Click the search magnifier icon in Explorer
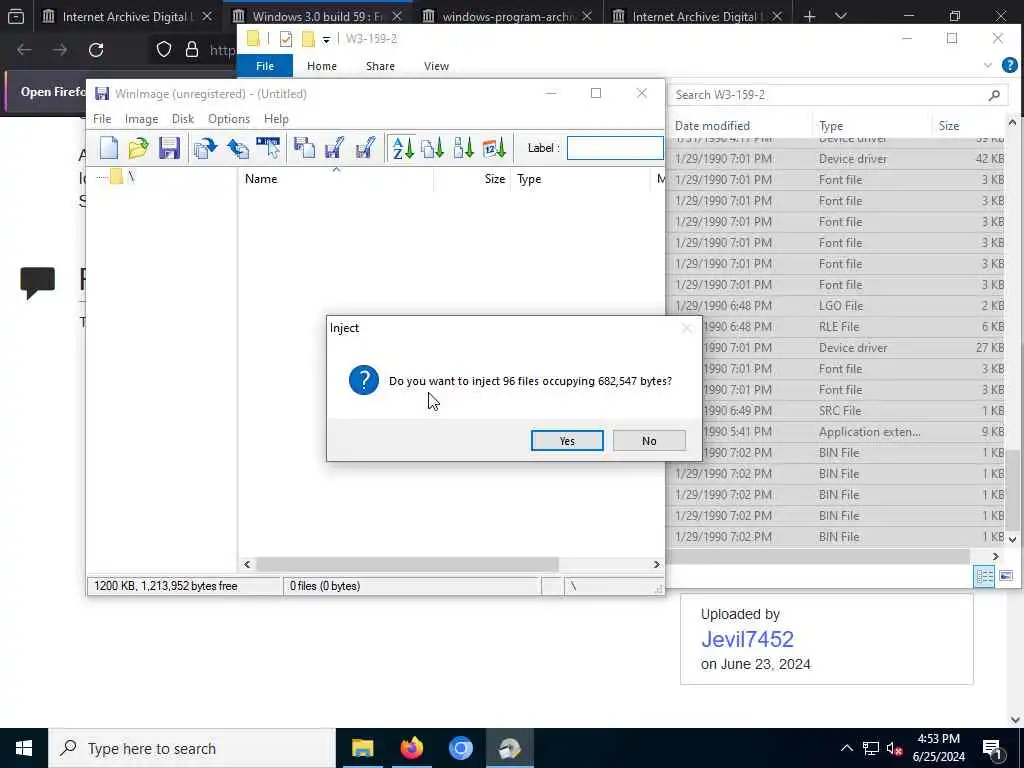 pos(994,95)
